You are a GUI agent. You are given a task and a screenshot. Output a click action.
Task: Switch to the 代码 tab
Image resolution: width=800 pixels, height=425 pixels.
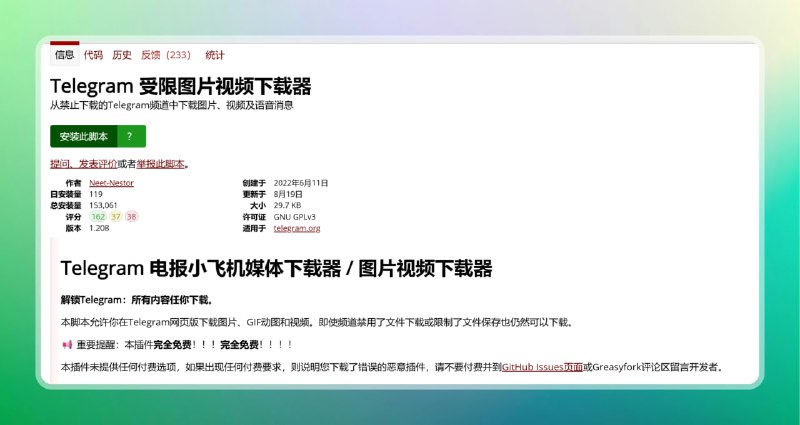tap(93, 55)
